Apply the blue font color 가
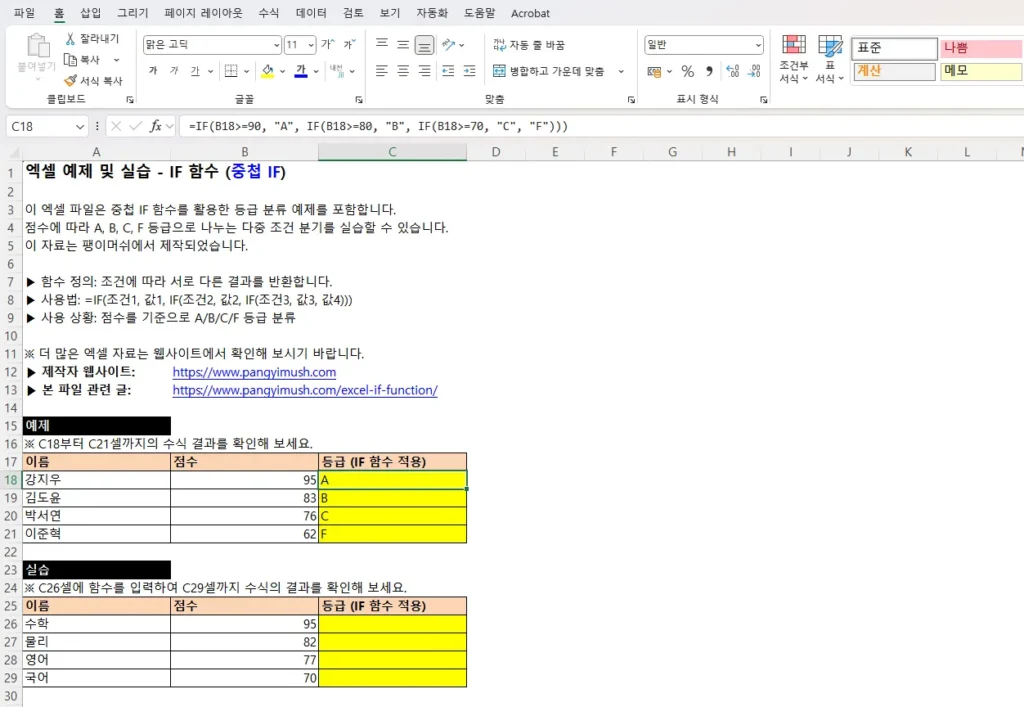 pos(301,71)
